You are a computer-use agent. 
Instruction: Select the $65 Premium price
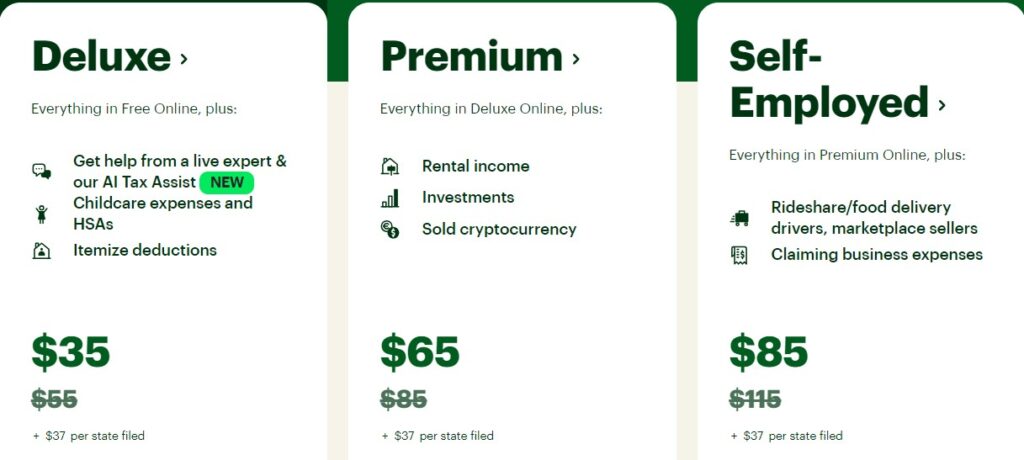(x=420, y=352)
